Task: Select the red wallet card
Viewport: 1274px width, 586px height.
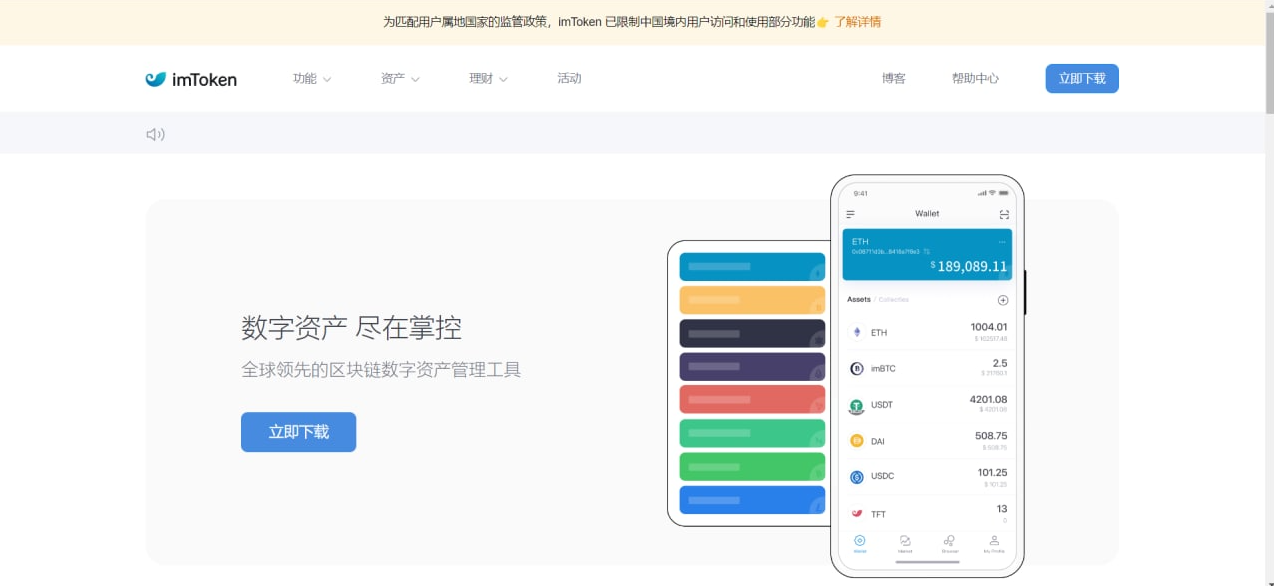Action: coord(752,399)
